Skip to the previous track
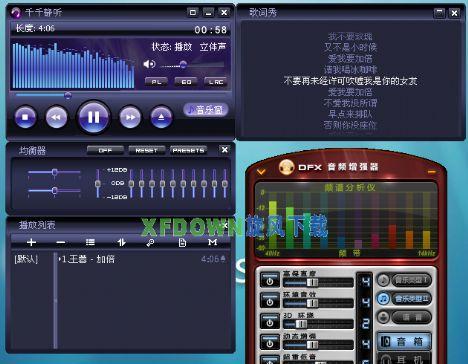The height and width of the screenshot is (364, 468). pos(56,117)
